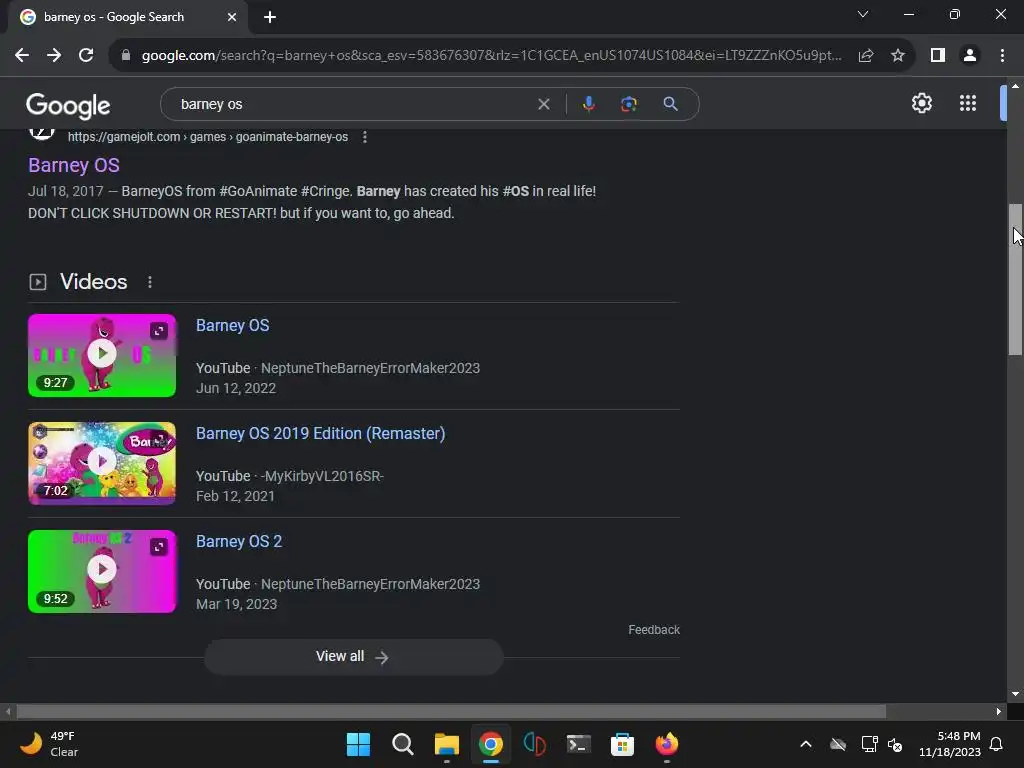The height and width of the screenshot is (768, 1024).
Task: Open a new tab
Action: click(x=270, y=18)
